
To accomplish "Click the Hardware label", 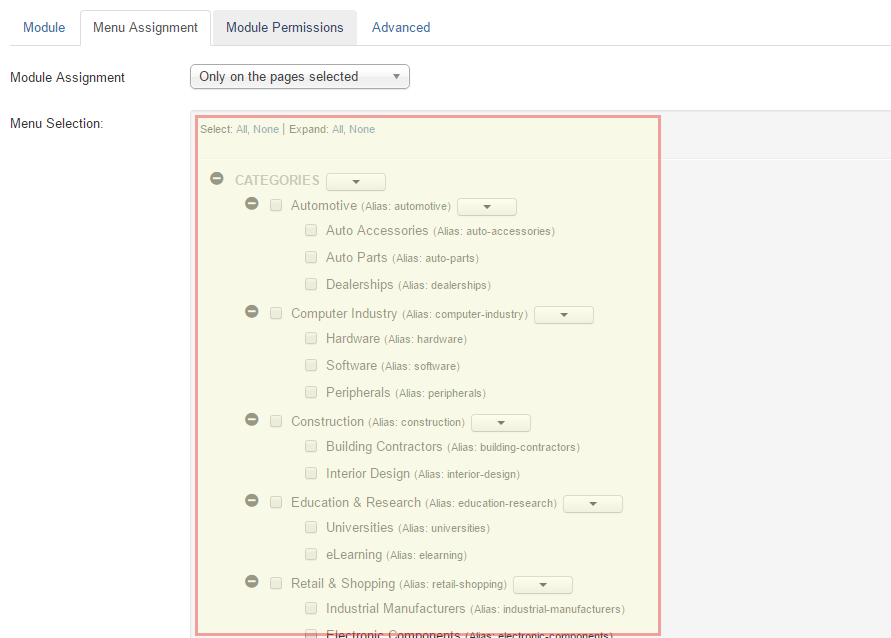I will tap(353, 338).
